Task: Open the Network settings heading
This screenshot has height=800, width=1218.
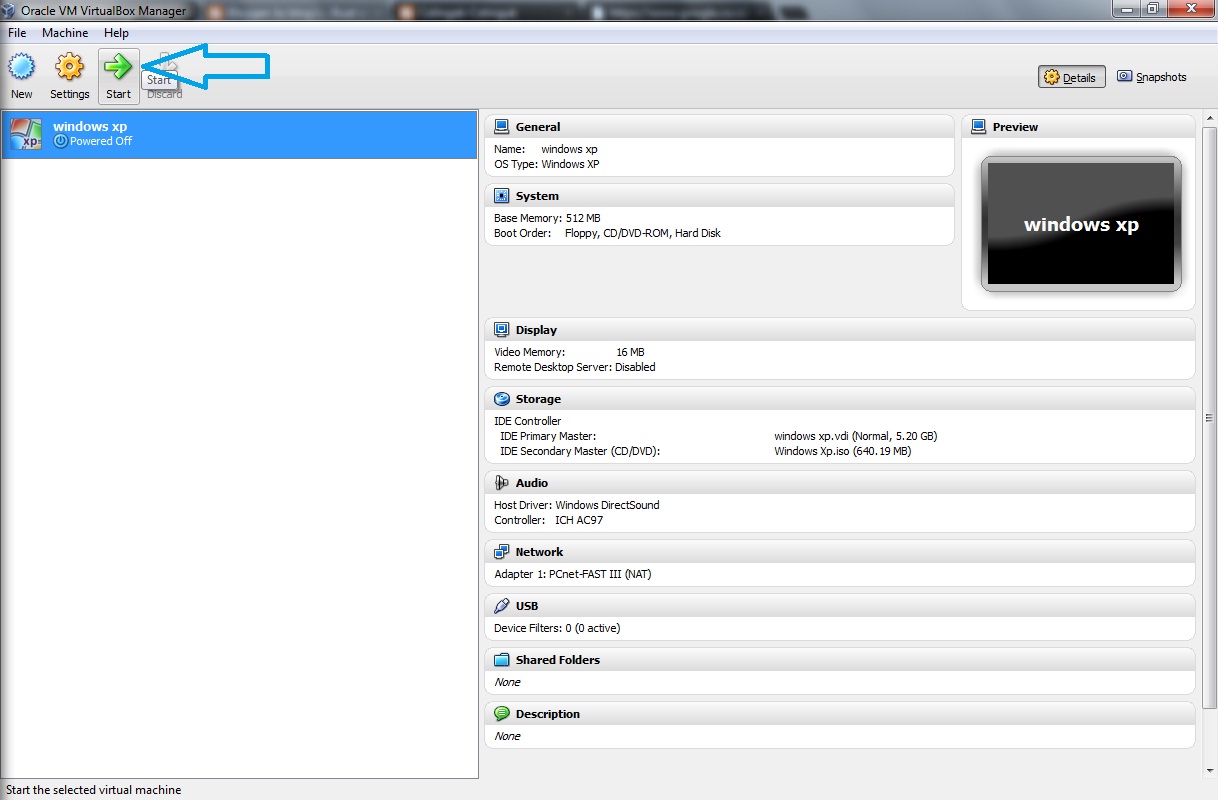Action: 540,552
